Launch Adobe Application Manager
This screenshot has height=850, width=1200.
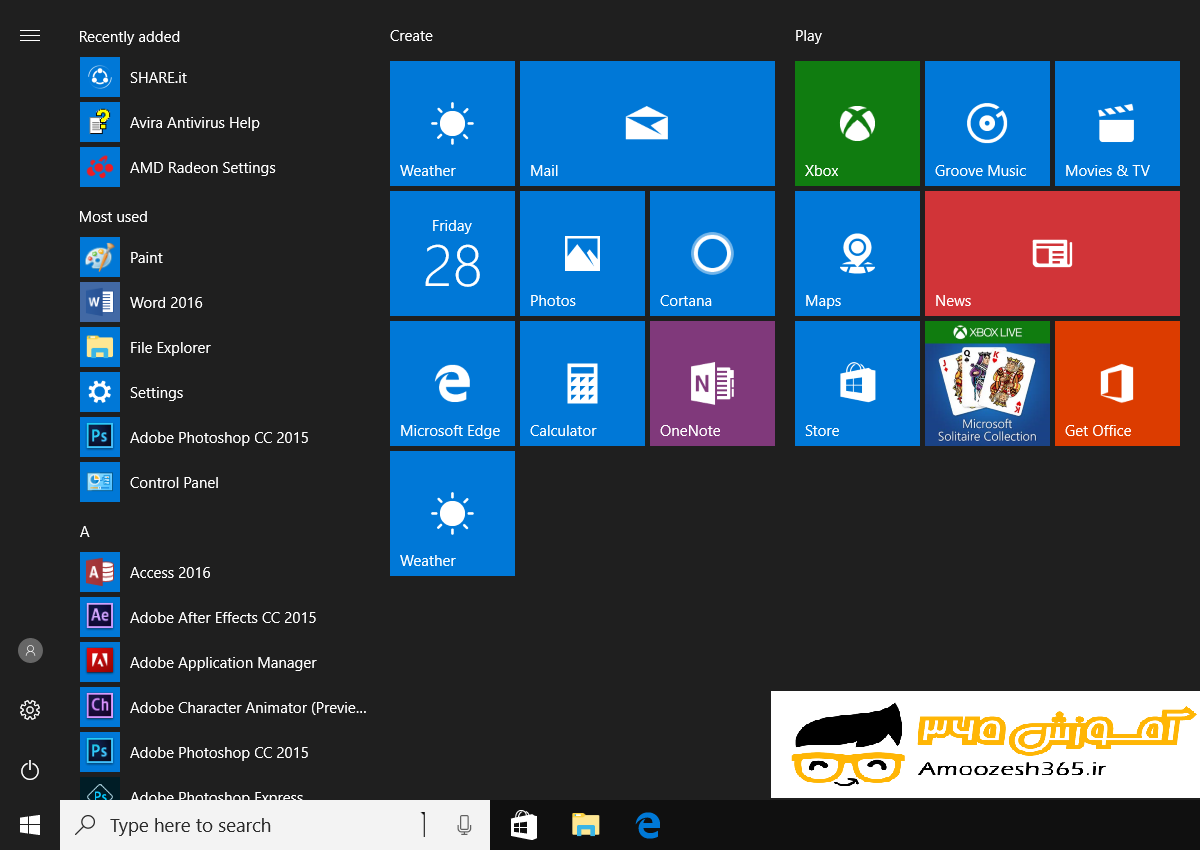pyautogui.click(x=225, y=662)
